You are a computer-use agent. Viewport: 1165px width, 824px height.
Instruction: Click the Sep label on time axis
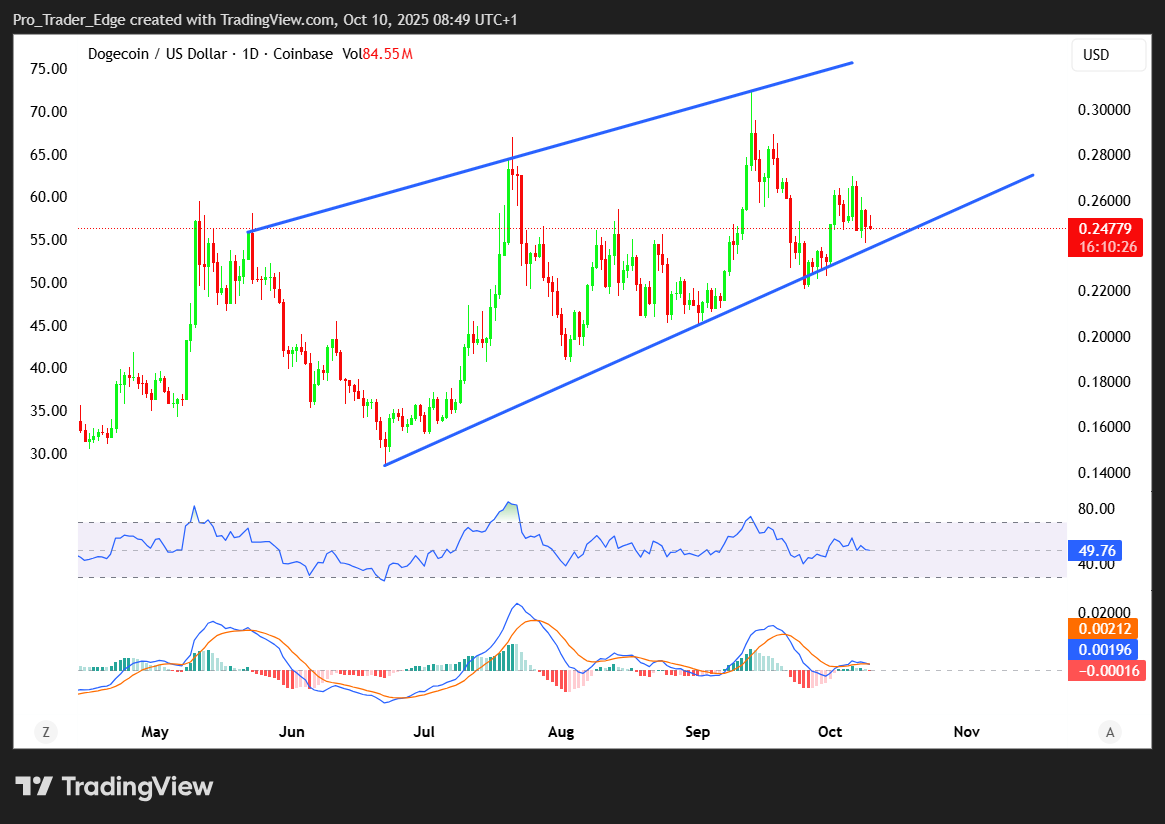coord(697,732)
